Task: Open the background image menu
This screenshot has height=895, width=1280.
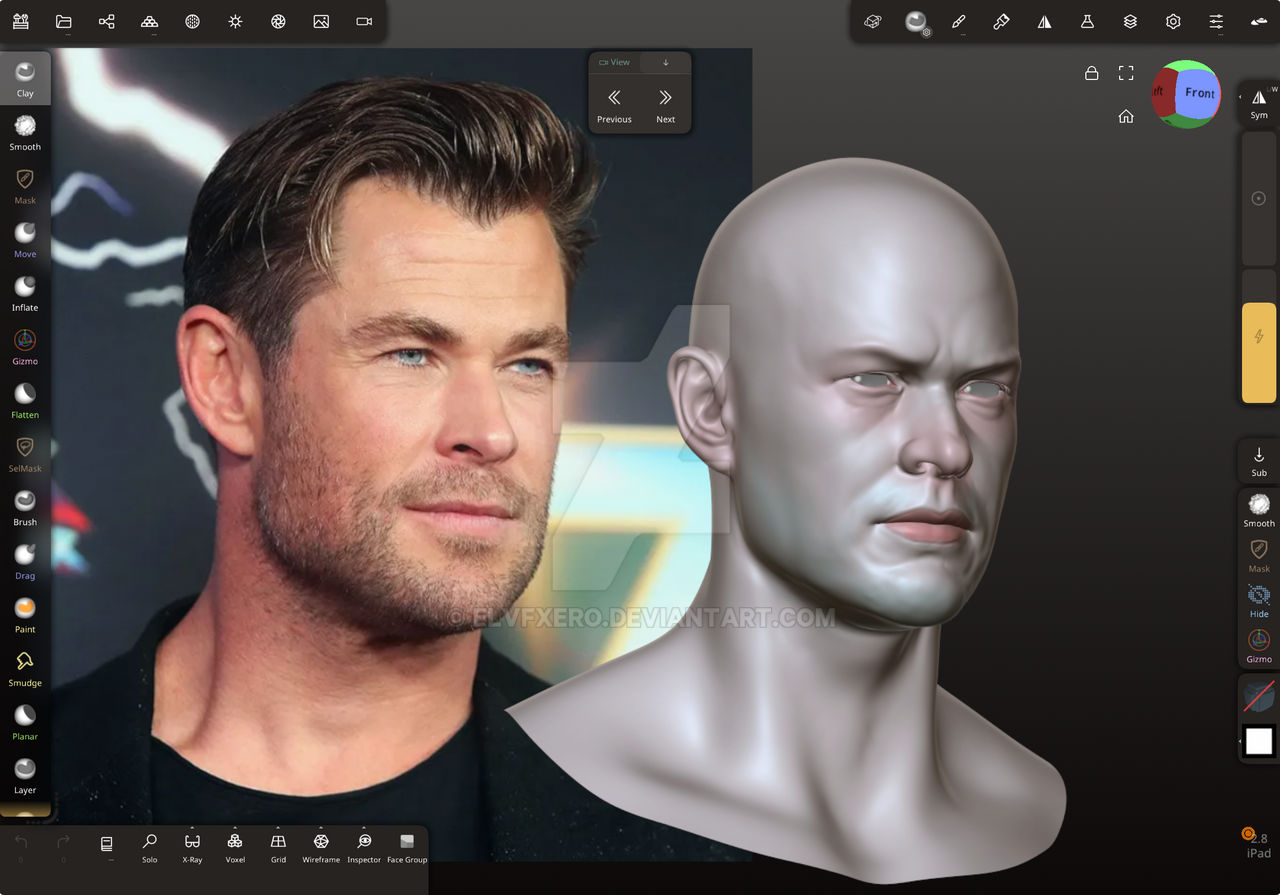Action: pos(321,21)
